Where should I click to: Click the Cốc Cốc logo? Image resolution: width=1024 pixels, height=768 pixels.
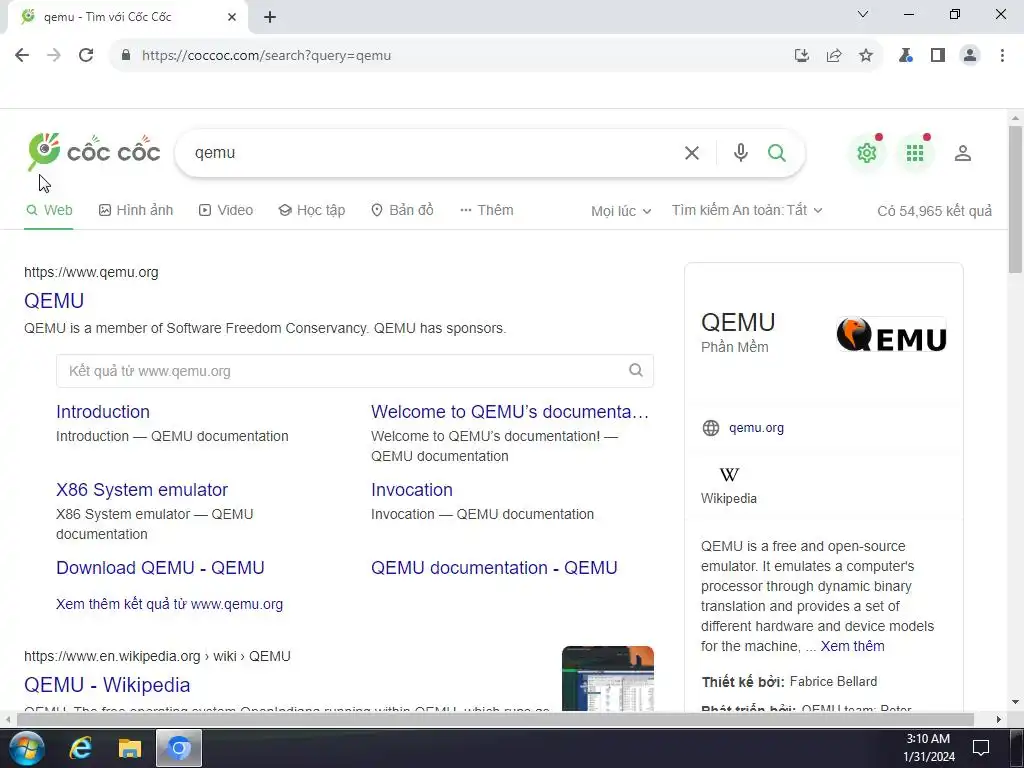coord(94,152)
